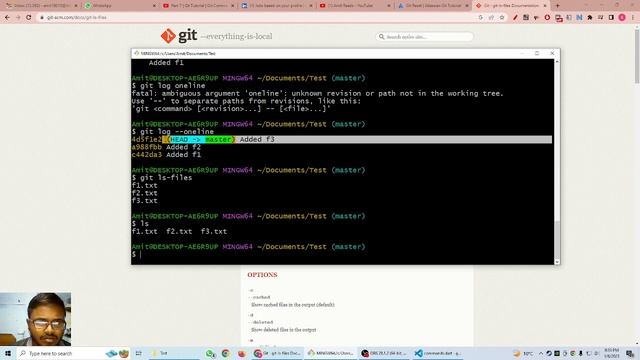Screen dimensions: 640x360
Task: Click the --cached option text
Action: (260, 297)
